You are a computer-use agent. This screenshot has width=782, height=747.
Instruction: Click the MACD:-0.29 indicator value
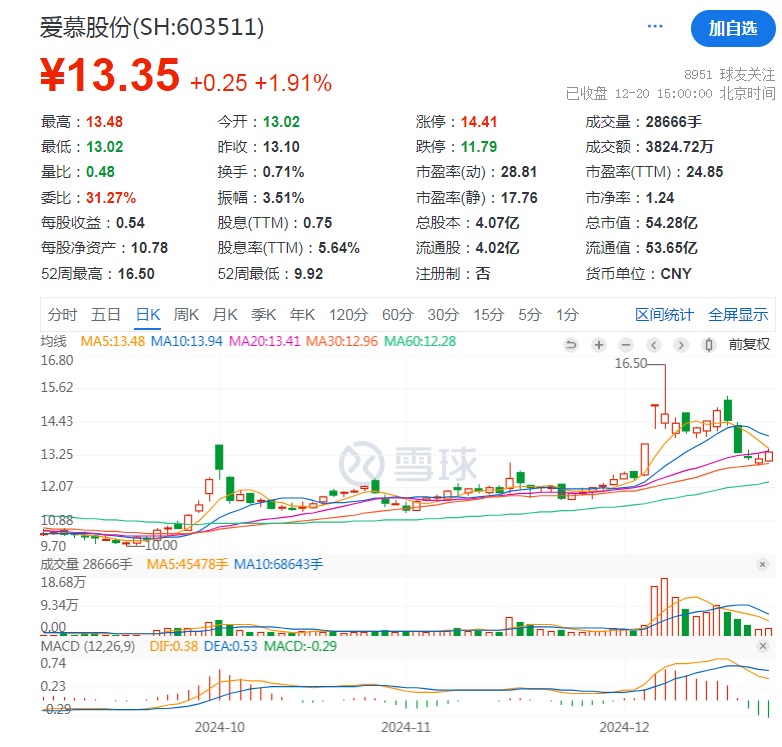click(x=300, y=646)
